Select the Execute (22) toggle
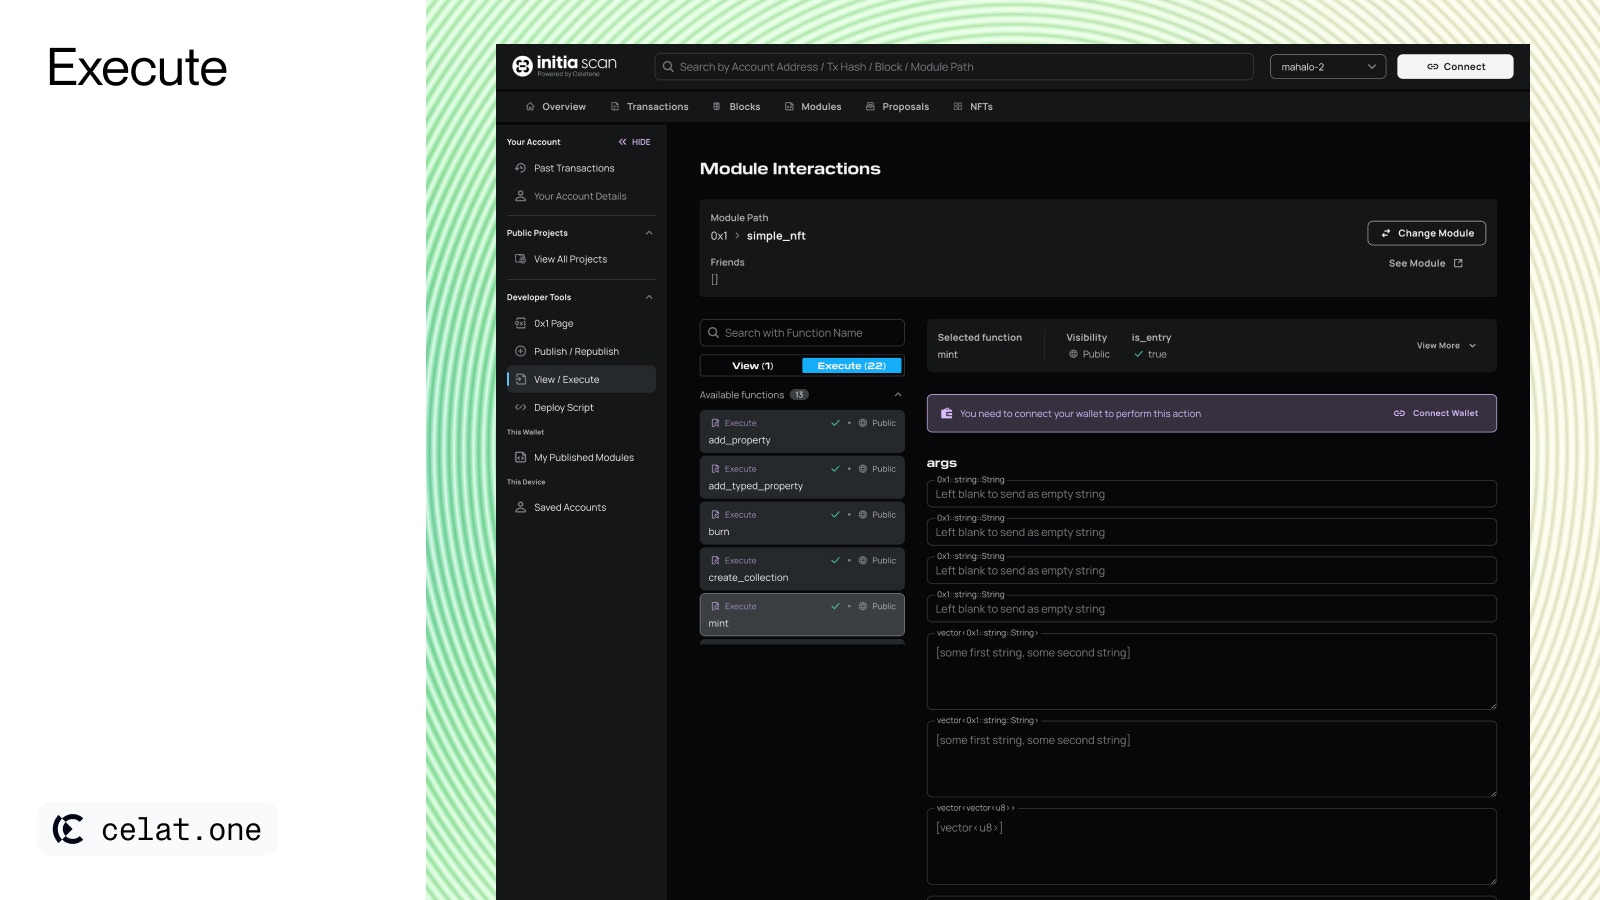Screen dimensions: 1600x900 852,366
